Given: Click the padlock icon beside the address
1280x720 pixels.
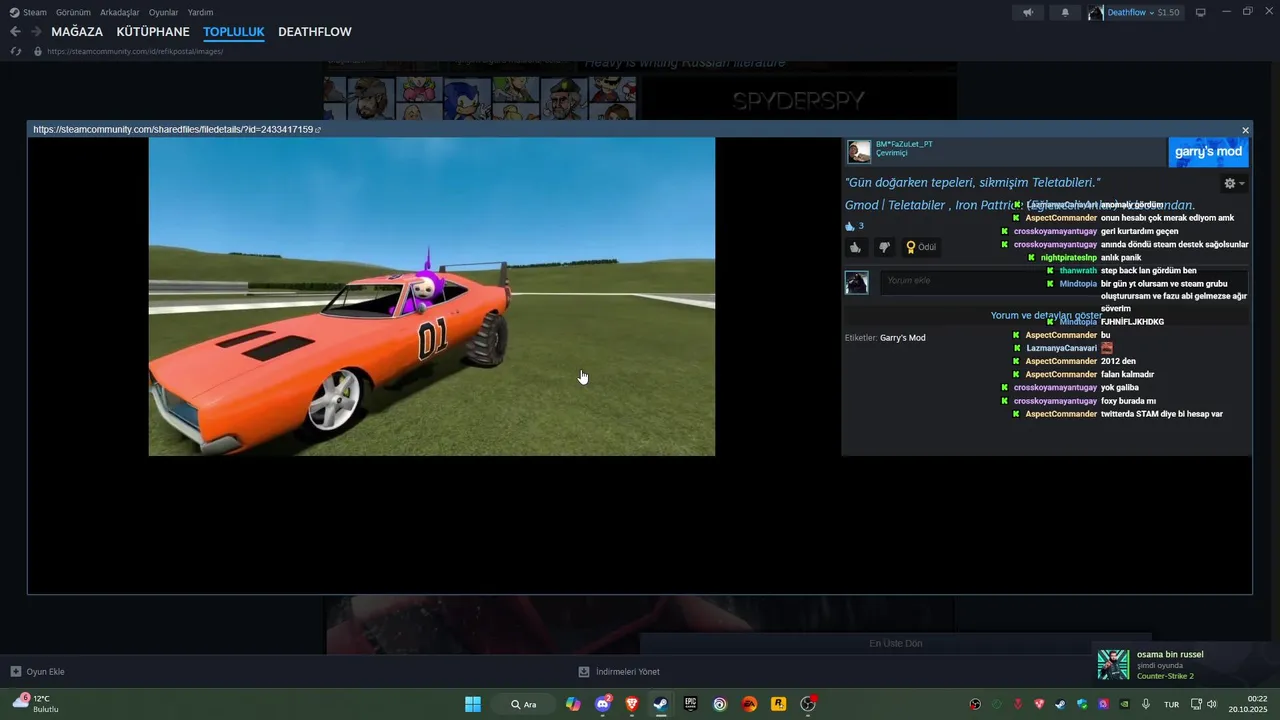Looking at the screenshot, I should pos(38,51).
